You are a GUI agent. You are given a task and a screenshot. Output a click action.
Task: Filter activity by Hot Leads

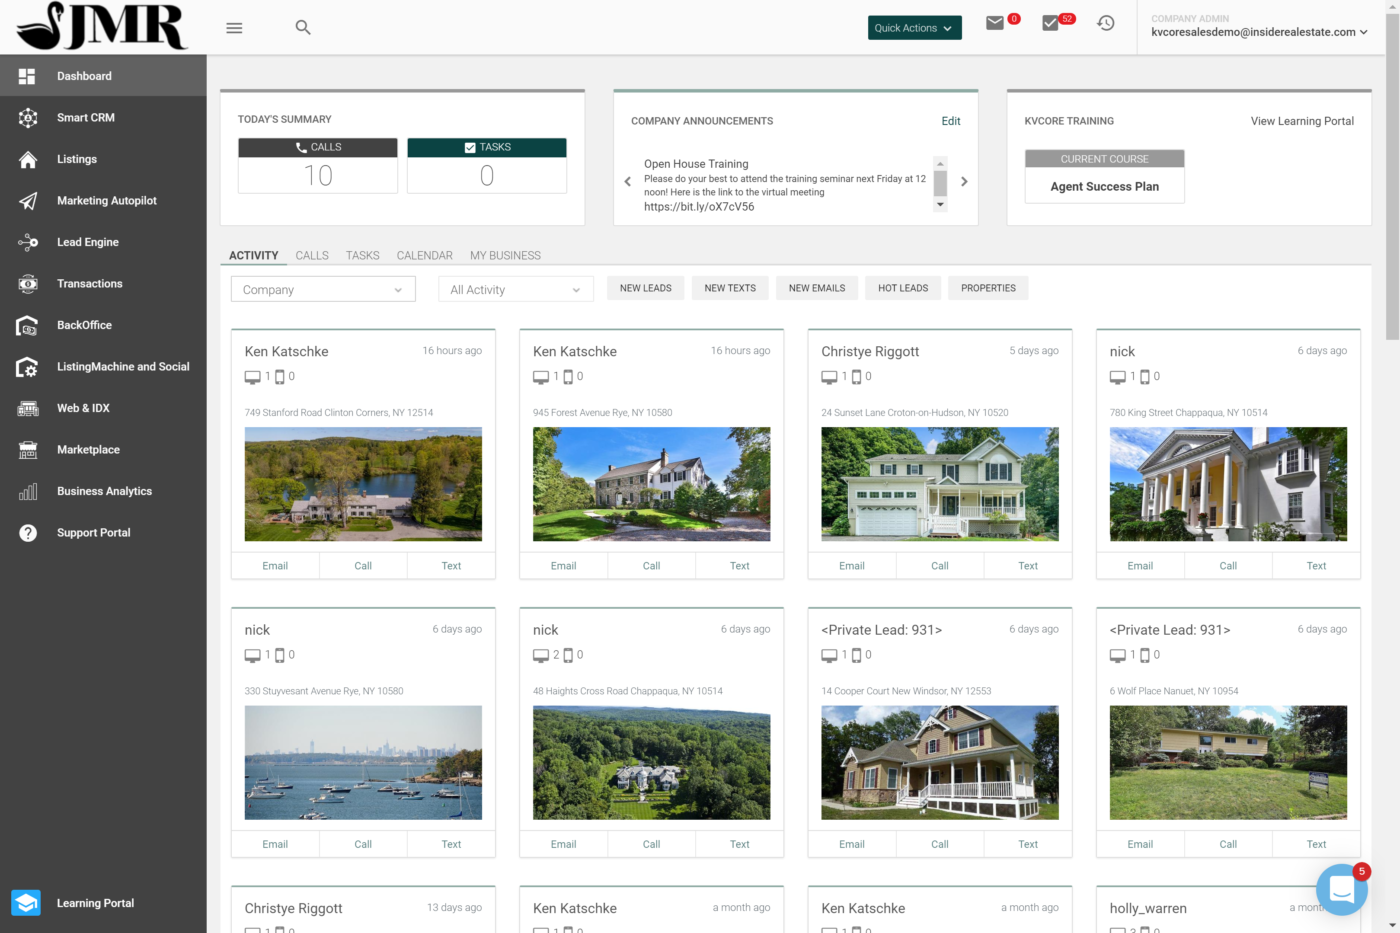click(902, 288)
